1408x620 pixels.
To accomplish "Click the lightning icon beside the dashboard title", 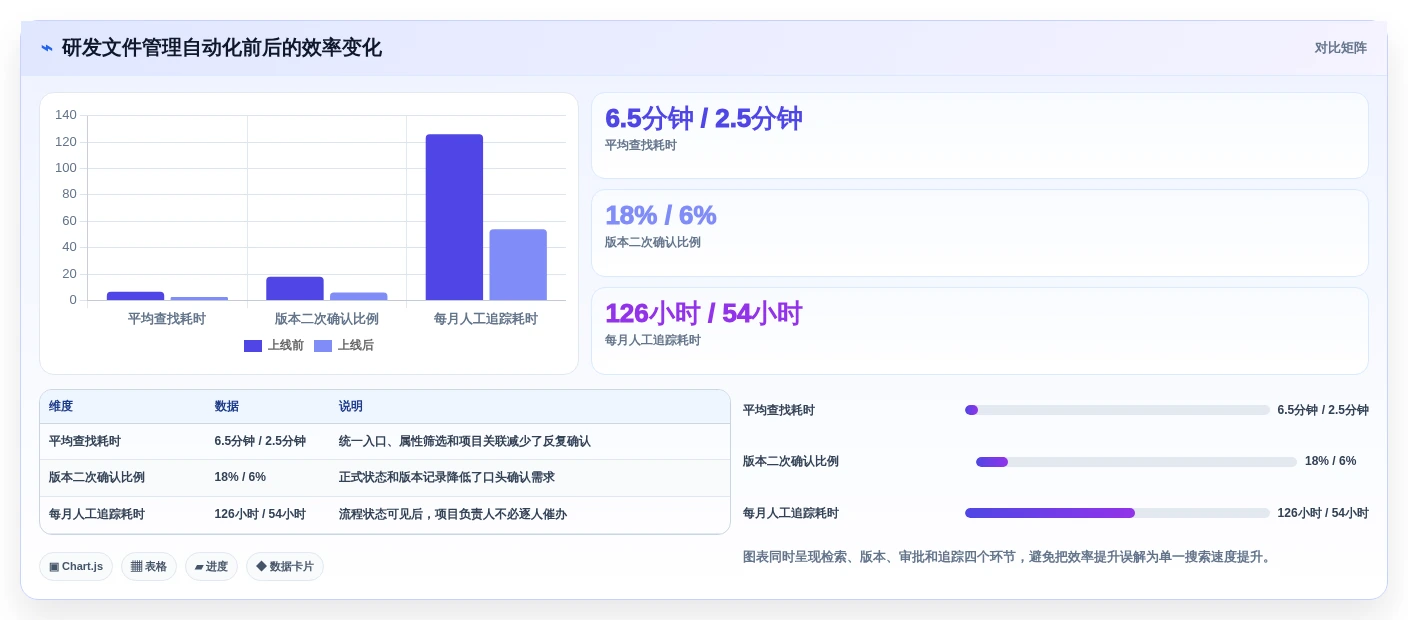I will [47, 48].
